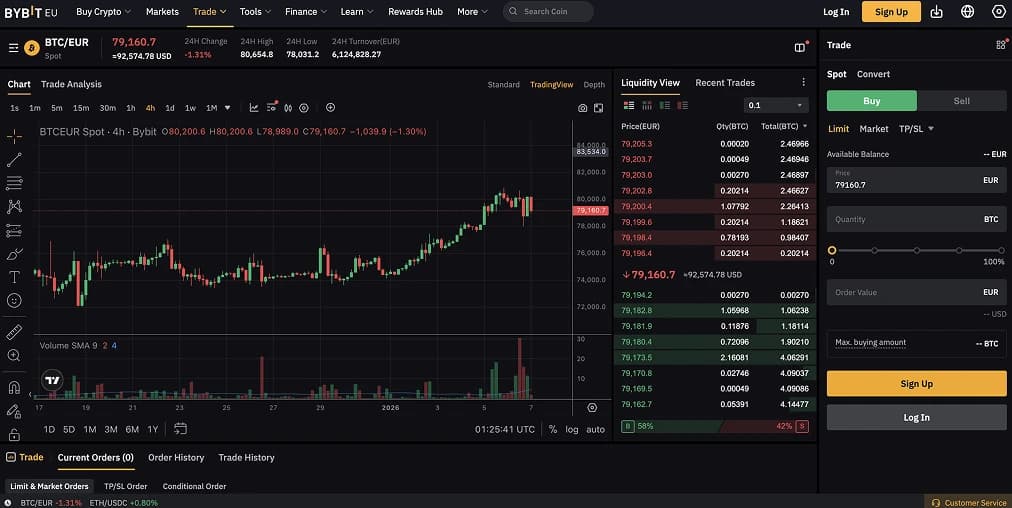
Task: Open the 0.1 price grouping dropdown
Action: click(775, 105)
